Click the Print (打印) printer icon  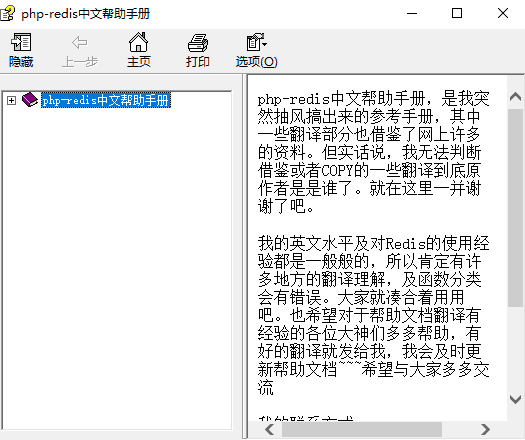(x=198, y=43)
